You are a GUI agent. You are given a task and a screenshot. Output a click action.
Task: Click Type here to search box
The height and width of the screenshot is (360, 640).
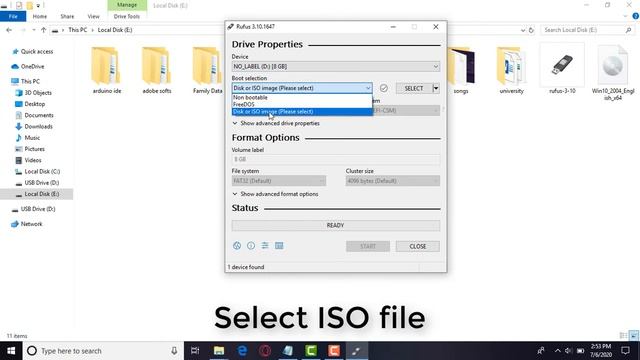[x=103, y=351]
